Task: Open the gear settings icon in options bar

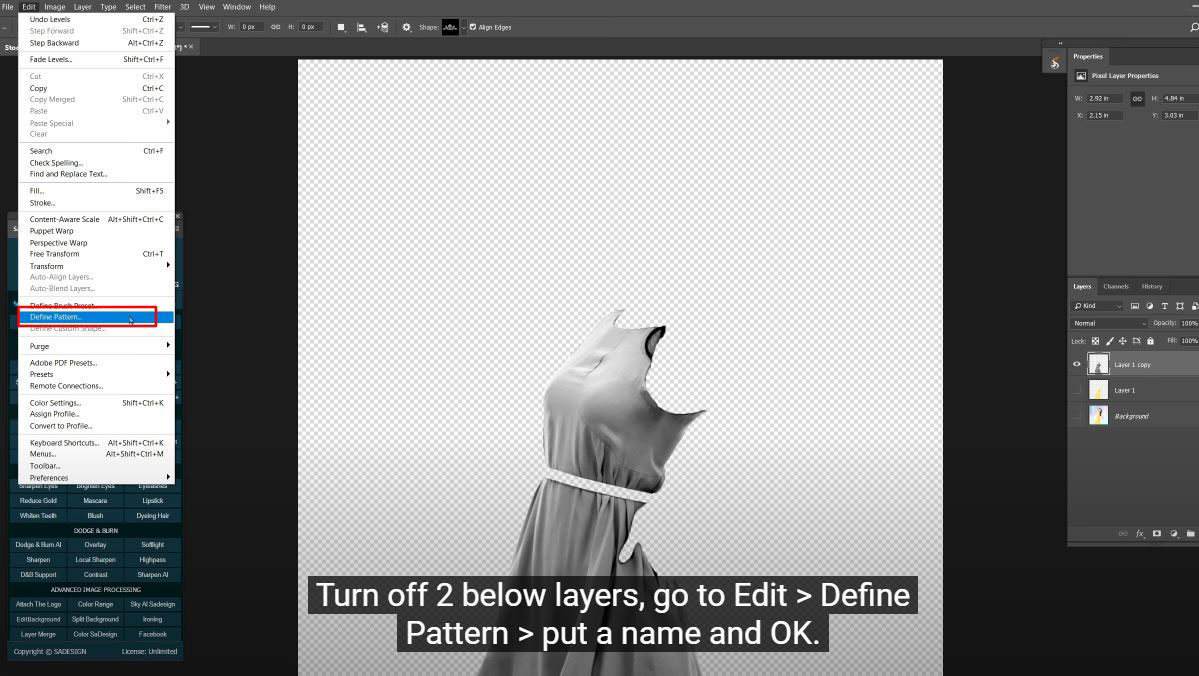Action: pyautogui.click(x=407, y=27)
